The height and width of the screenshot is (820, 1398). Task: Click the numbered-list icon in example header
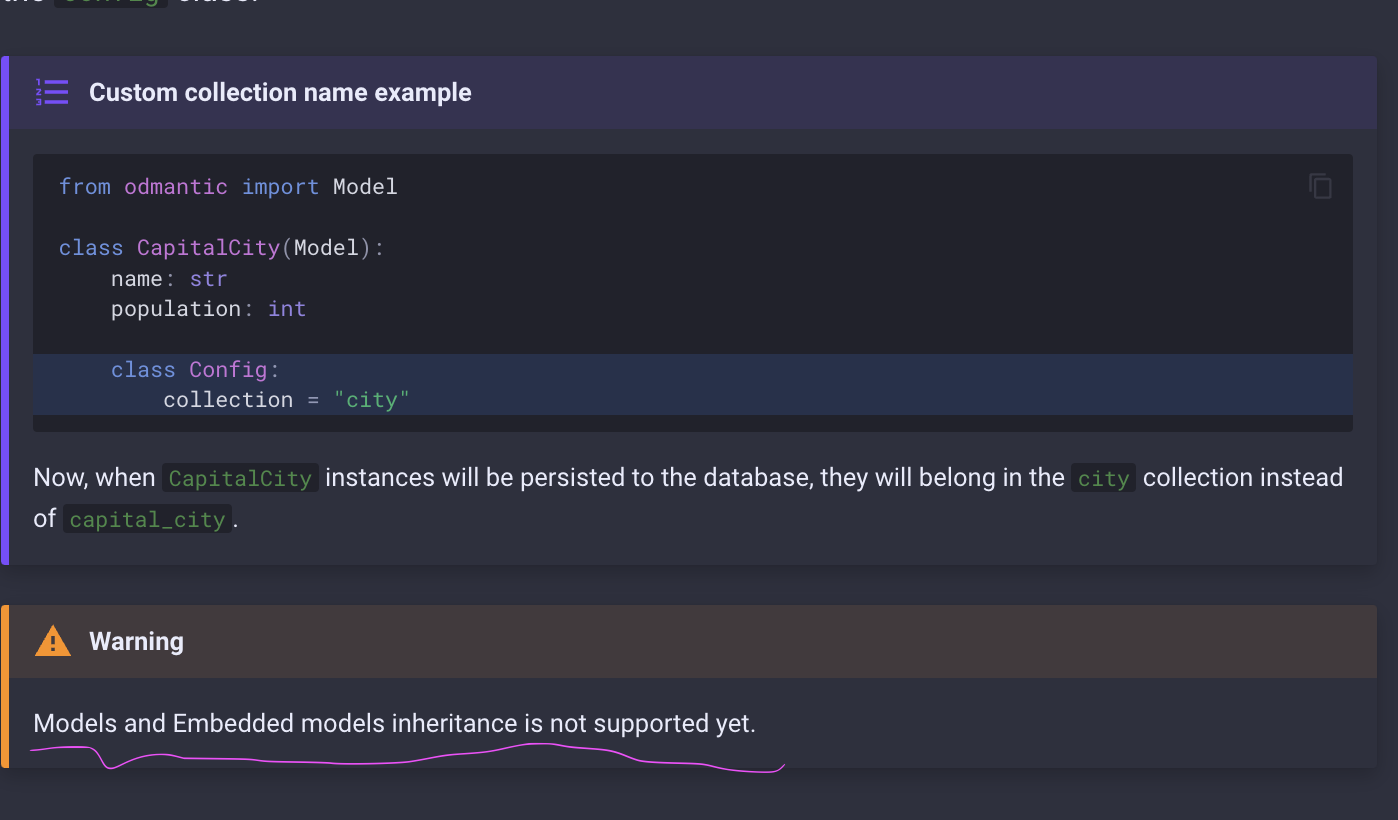click(x=52, y=92)
